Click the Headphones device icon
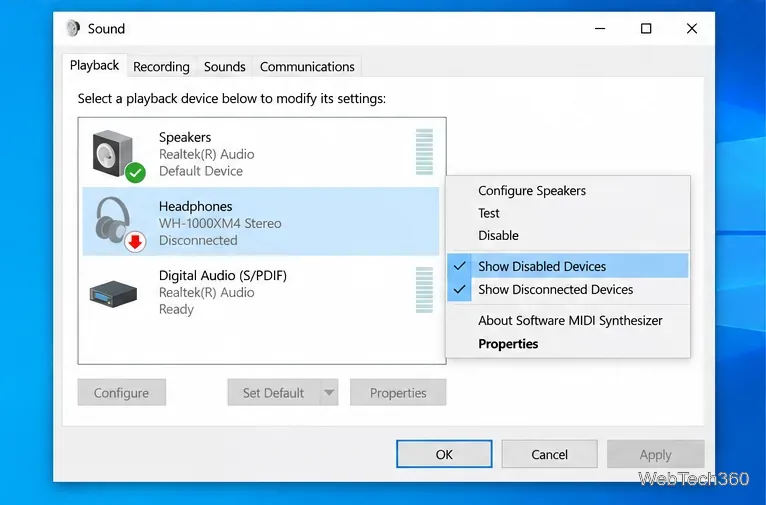Viewport: 766px width, 505px height. click(113, 221)
